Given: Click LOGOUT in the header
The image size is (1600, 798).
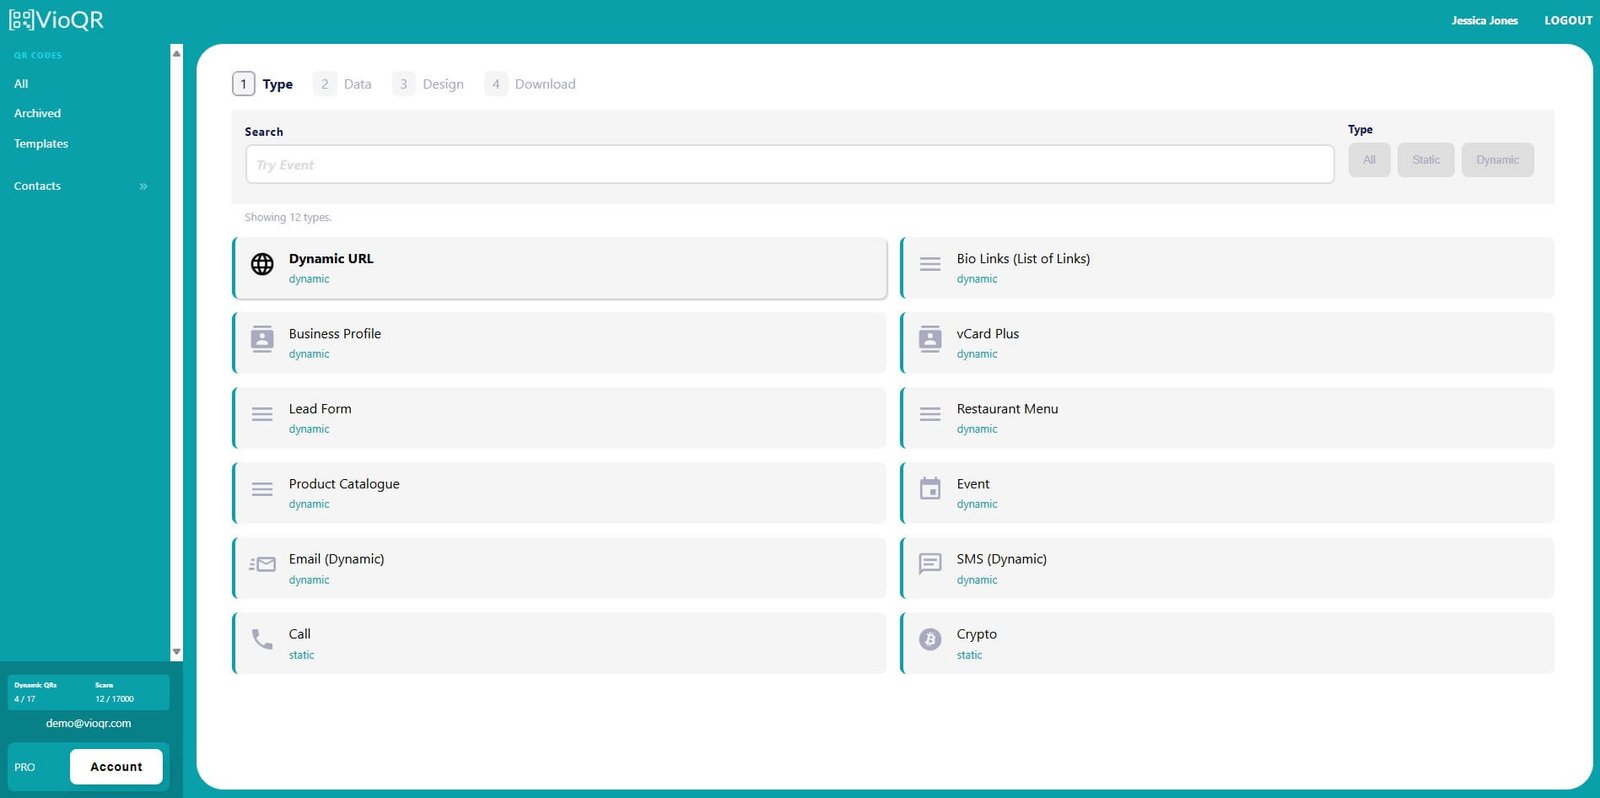Looking at the screenshot, I should click(1567, 20).
